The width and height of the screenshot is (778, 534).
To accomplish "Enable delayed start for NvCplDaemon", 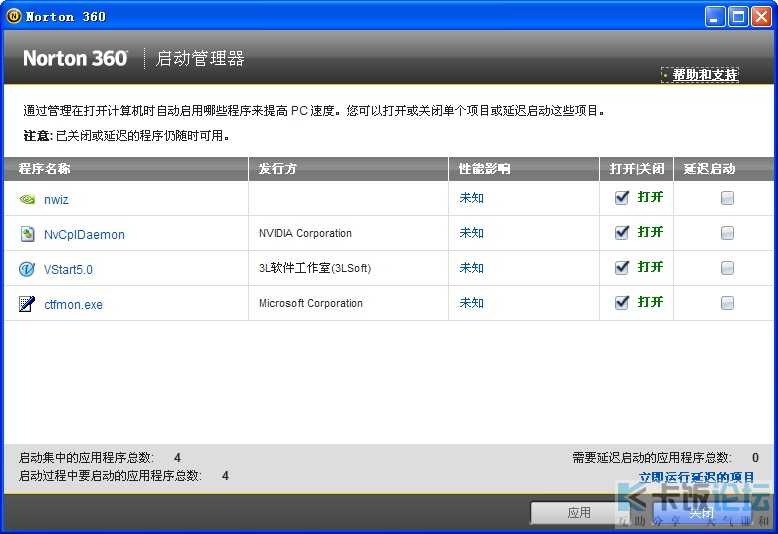I will pos(727,233).
